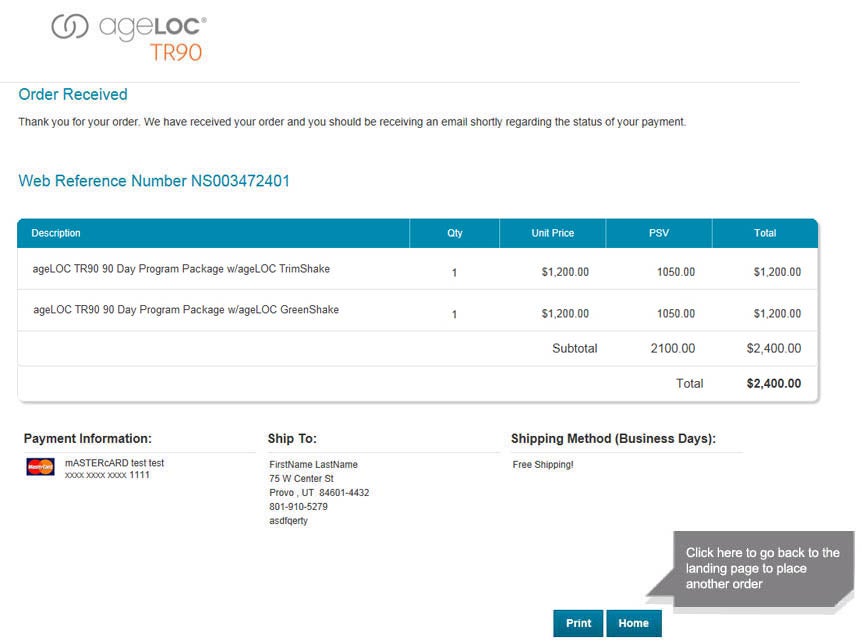The image size is (862, 641).
Task: Select the GreenShake package row description
Action: click(185, 310)
